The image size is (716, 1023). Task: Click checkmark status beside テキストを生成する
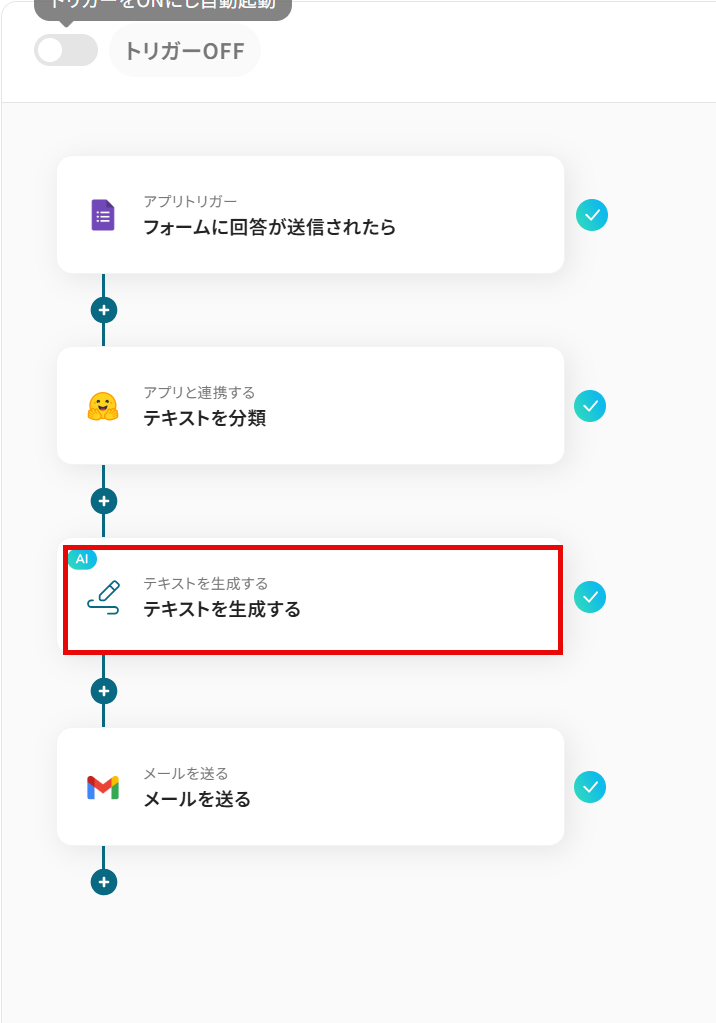click(x=590, y=597)
